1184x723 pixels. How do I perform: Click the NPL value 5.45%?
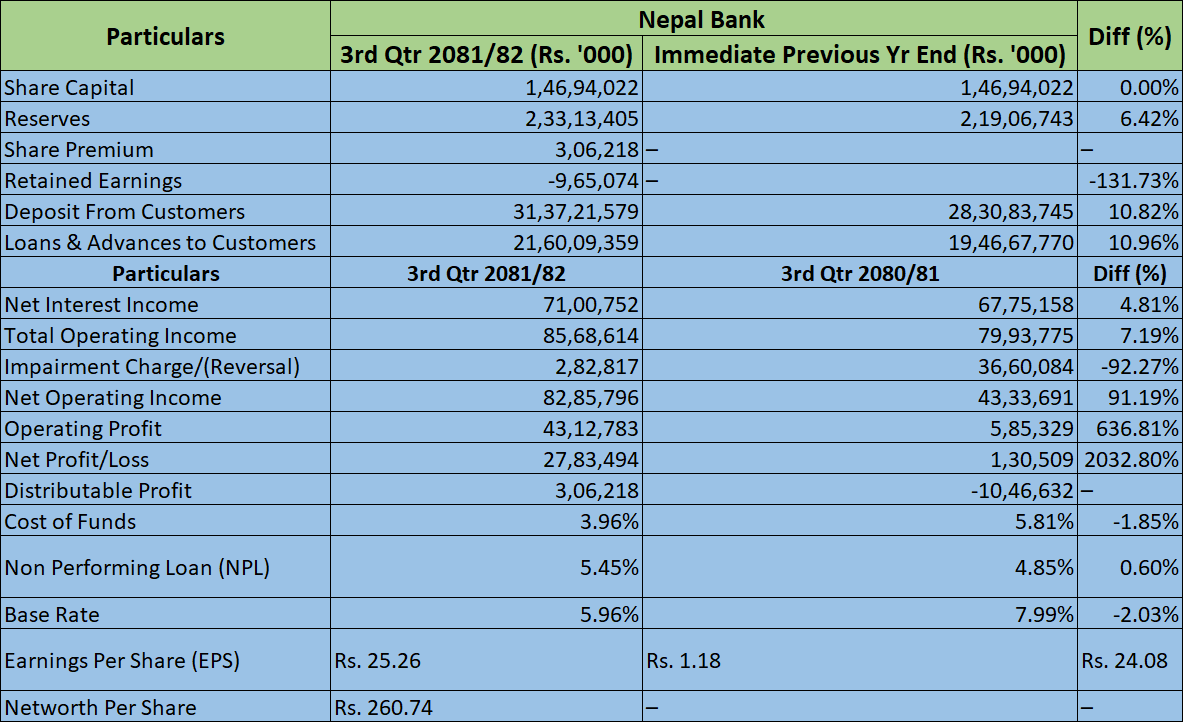coord(609,567)
